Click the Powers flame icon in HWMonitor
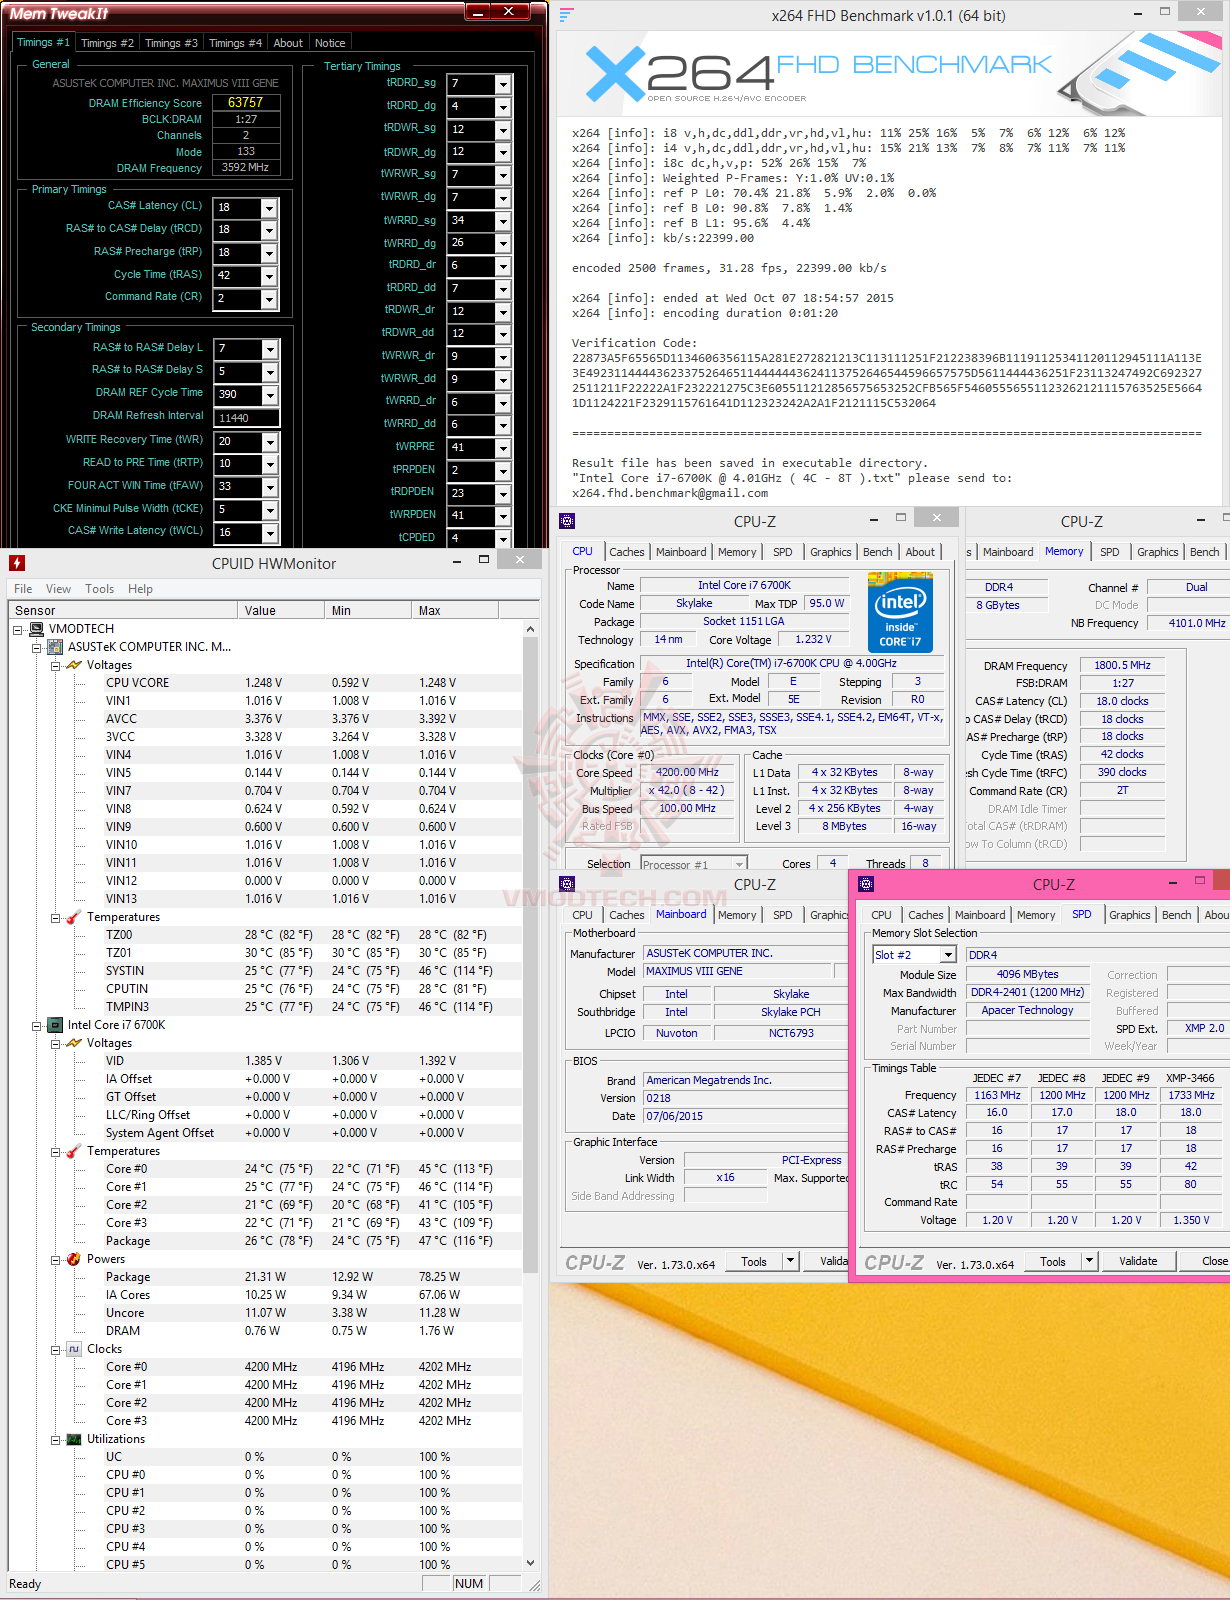Viewport: 1230px width, 1600px height. 74,1258
